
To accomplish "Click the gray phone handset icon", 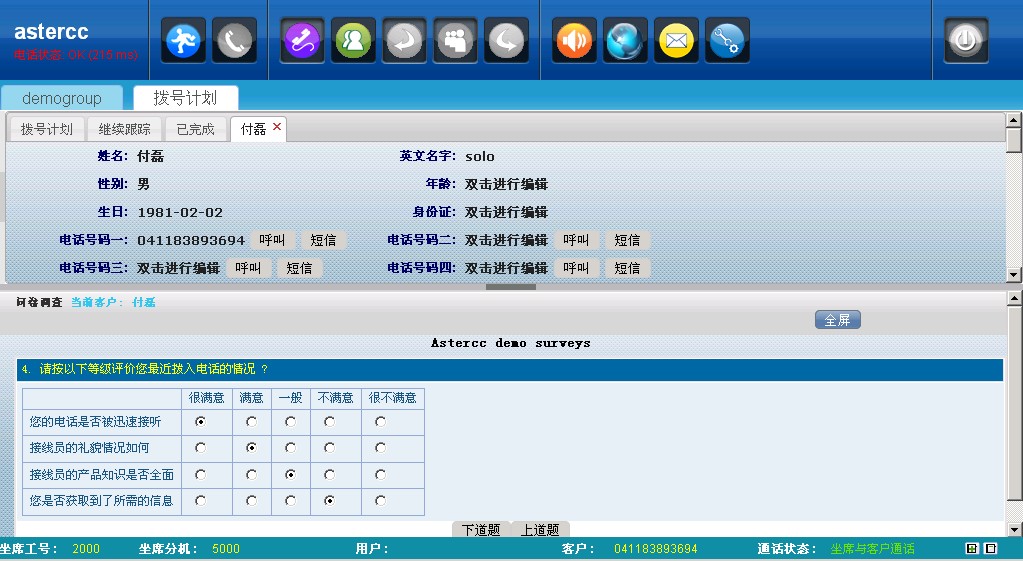I will pos(235,40).
